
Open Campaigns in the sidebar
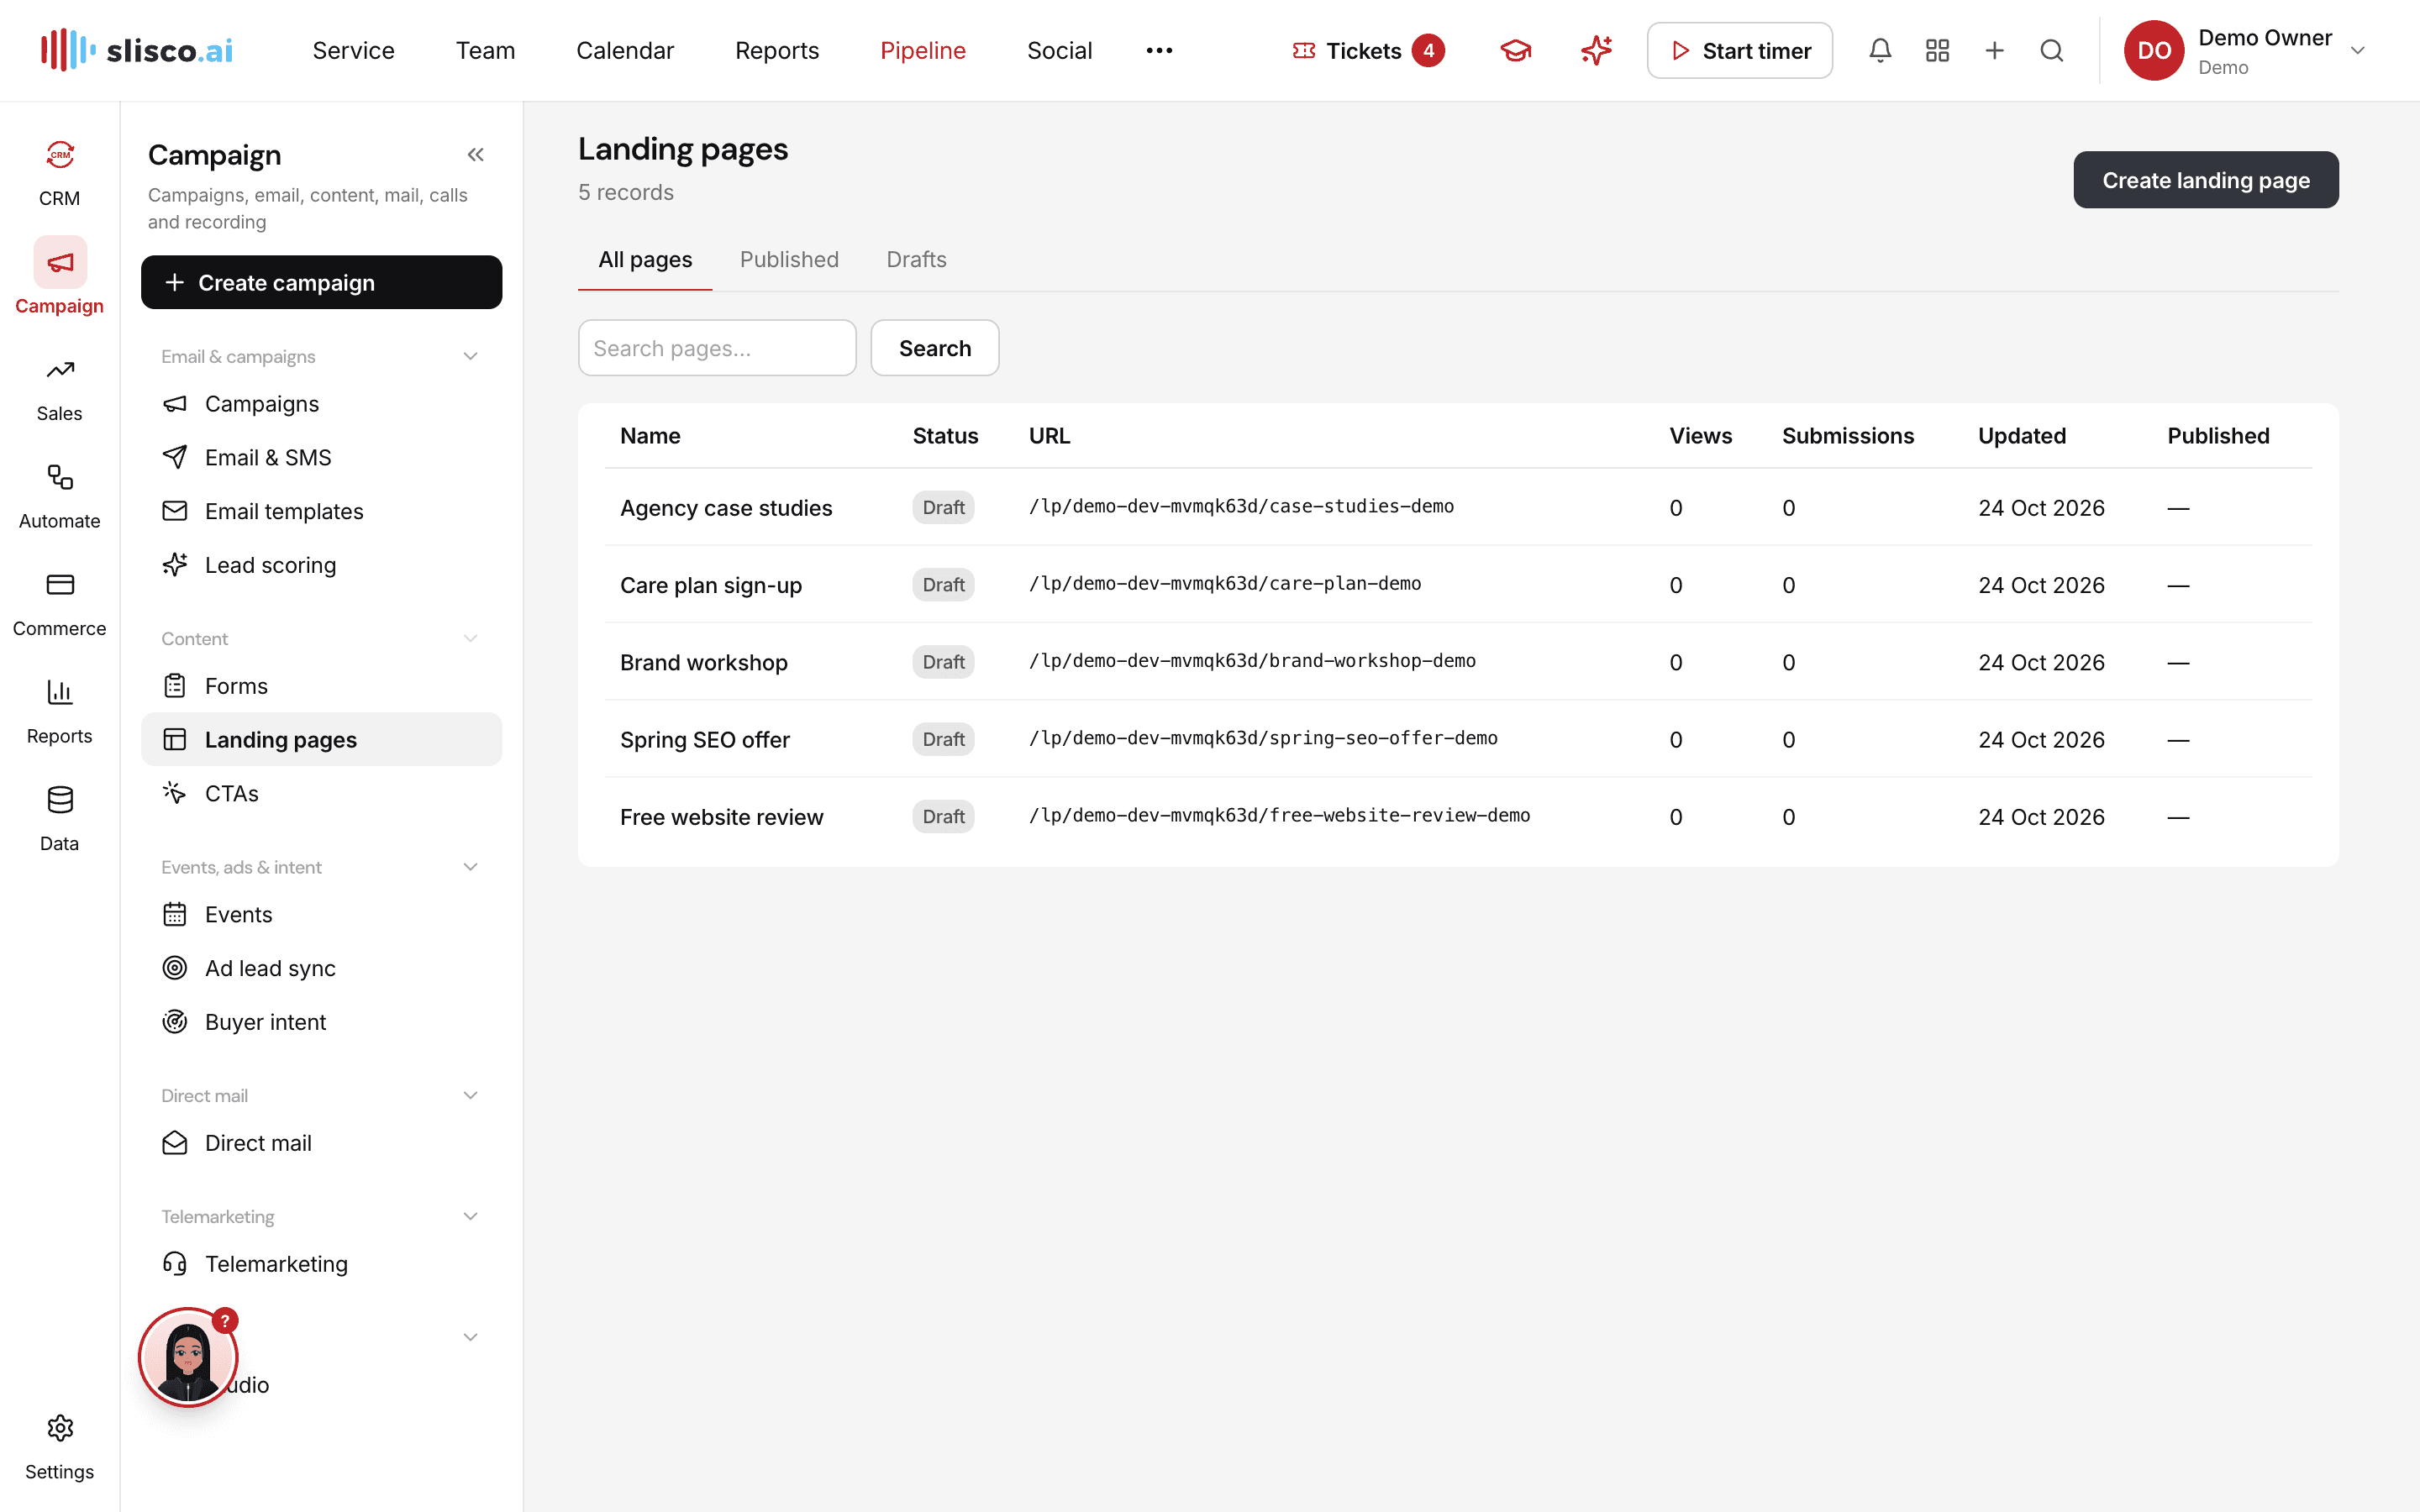pyautogui.click(x=321, y=404)
